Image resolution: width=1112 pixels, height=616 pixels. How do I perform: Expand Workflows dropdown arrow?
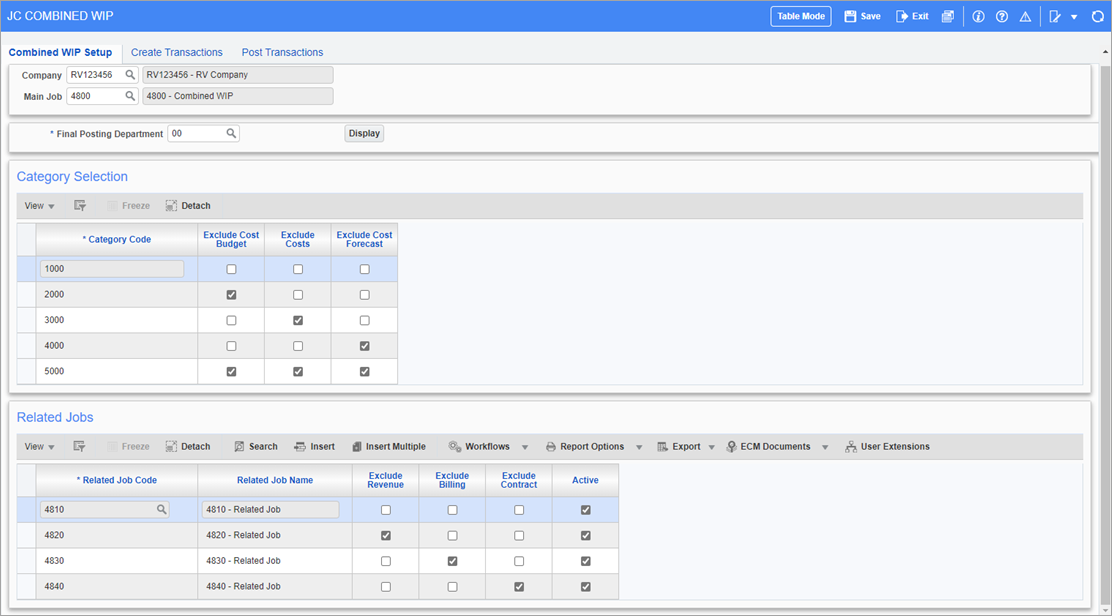point(525,447)
